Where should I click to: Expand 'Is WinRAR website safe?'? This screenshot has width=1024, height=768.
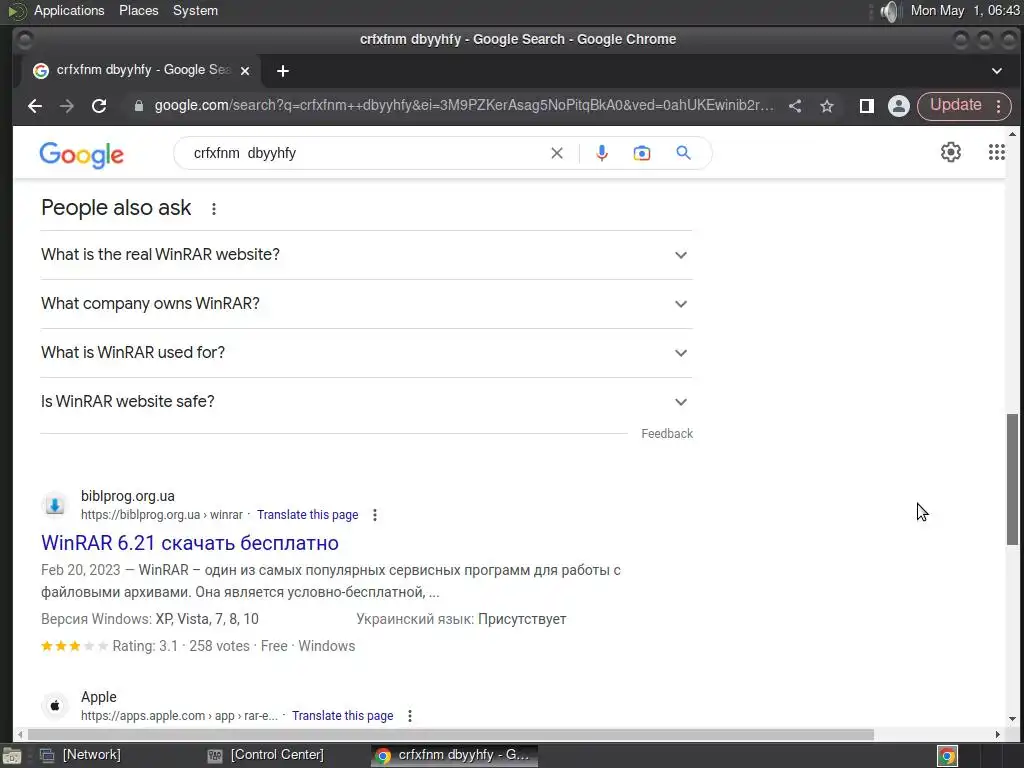366,402
